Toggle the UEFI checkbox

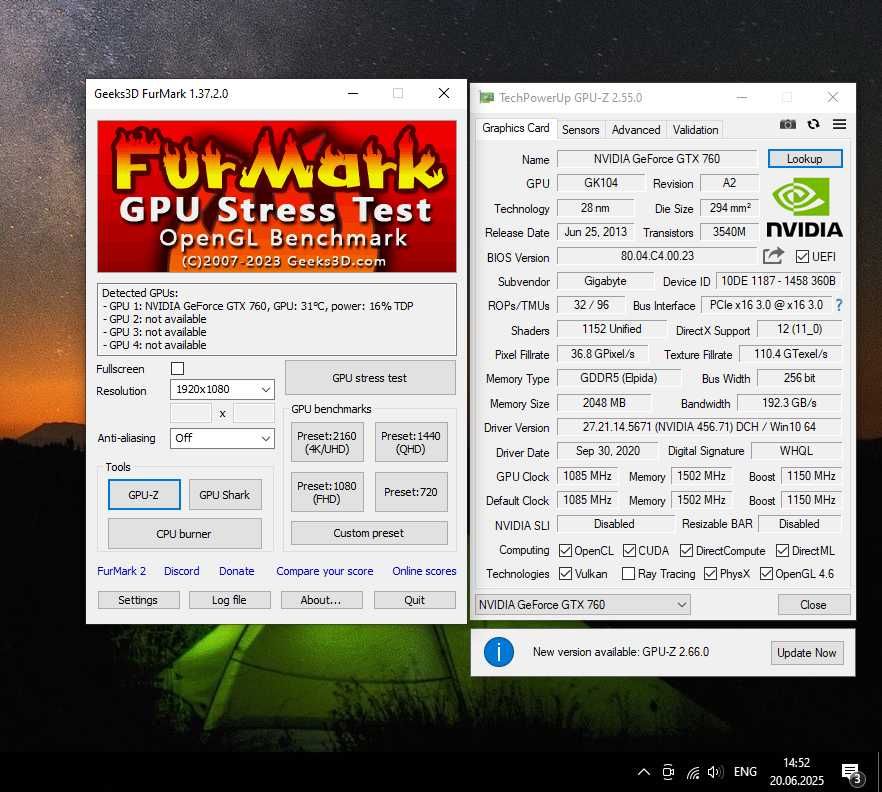pyautogui.click(x=802, y=256)
